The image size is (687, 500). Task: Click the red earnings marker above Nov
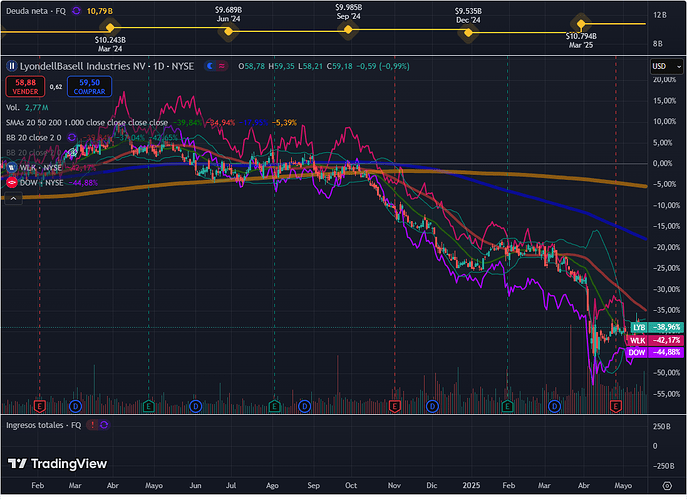(x=395, y=406)
